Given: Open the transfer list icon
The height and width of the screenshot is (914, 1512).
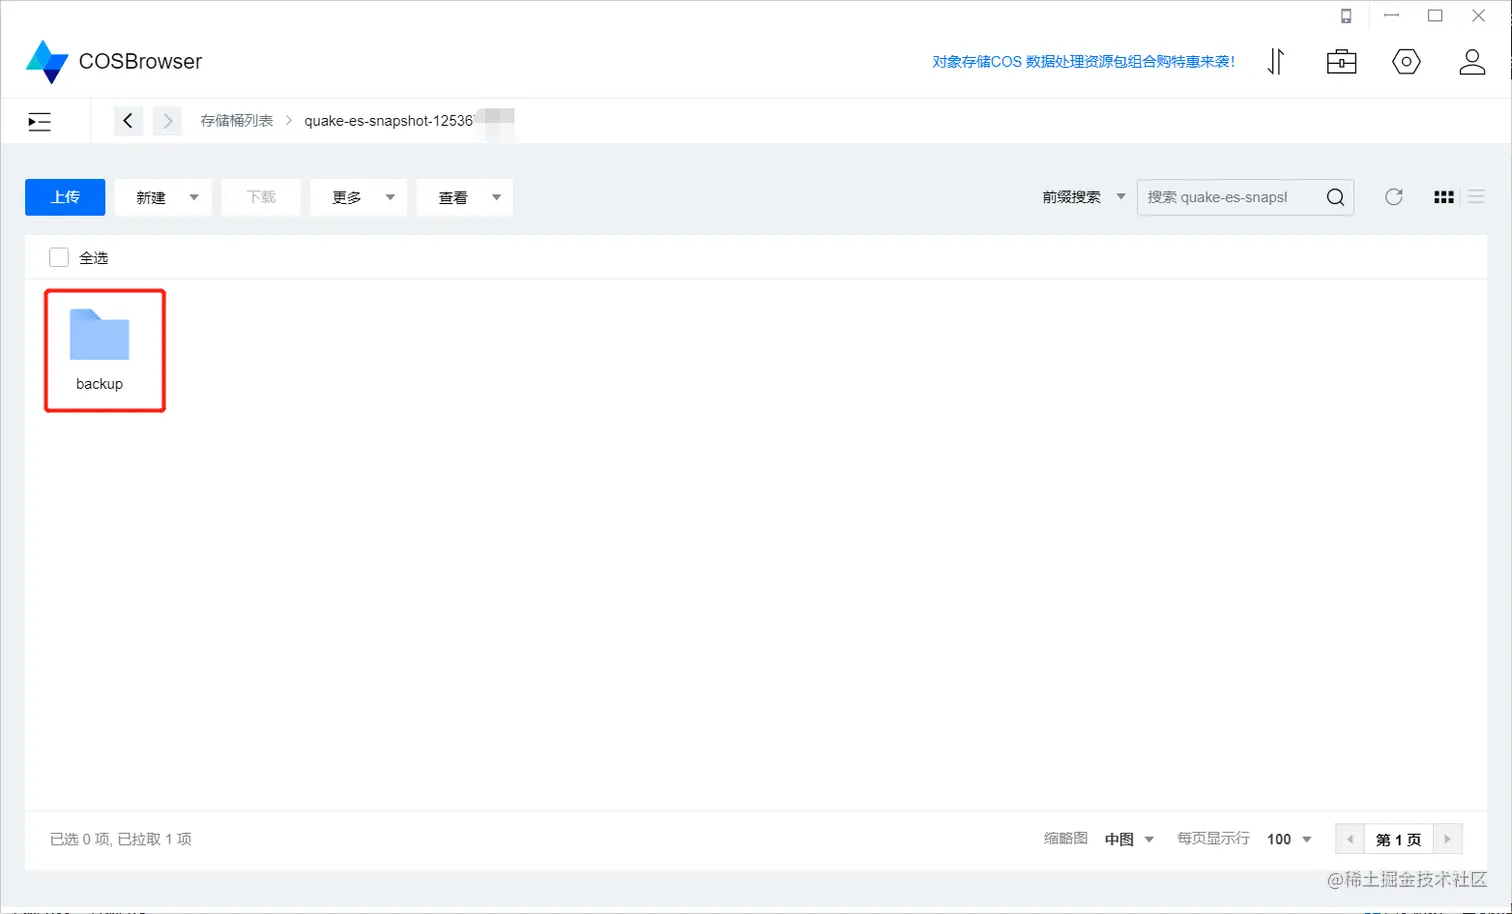Looking at the screenshot, I should [x=1276, y=61].
